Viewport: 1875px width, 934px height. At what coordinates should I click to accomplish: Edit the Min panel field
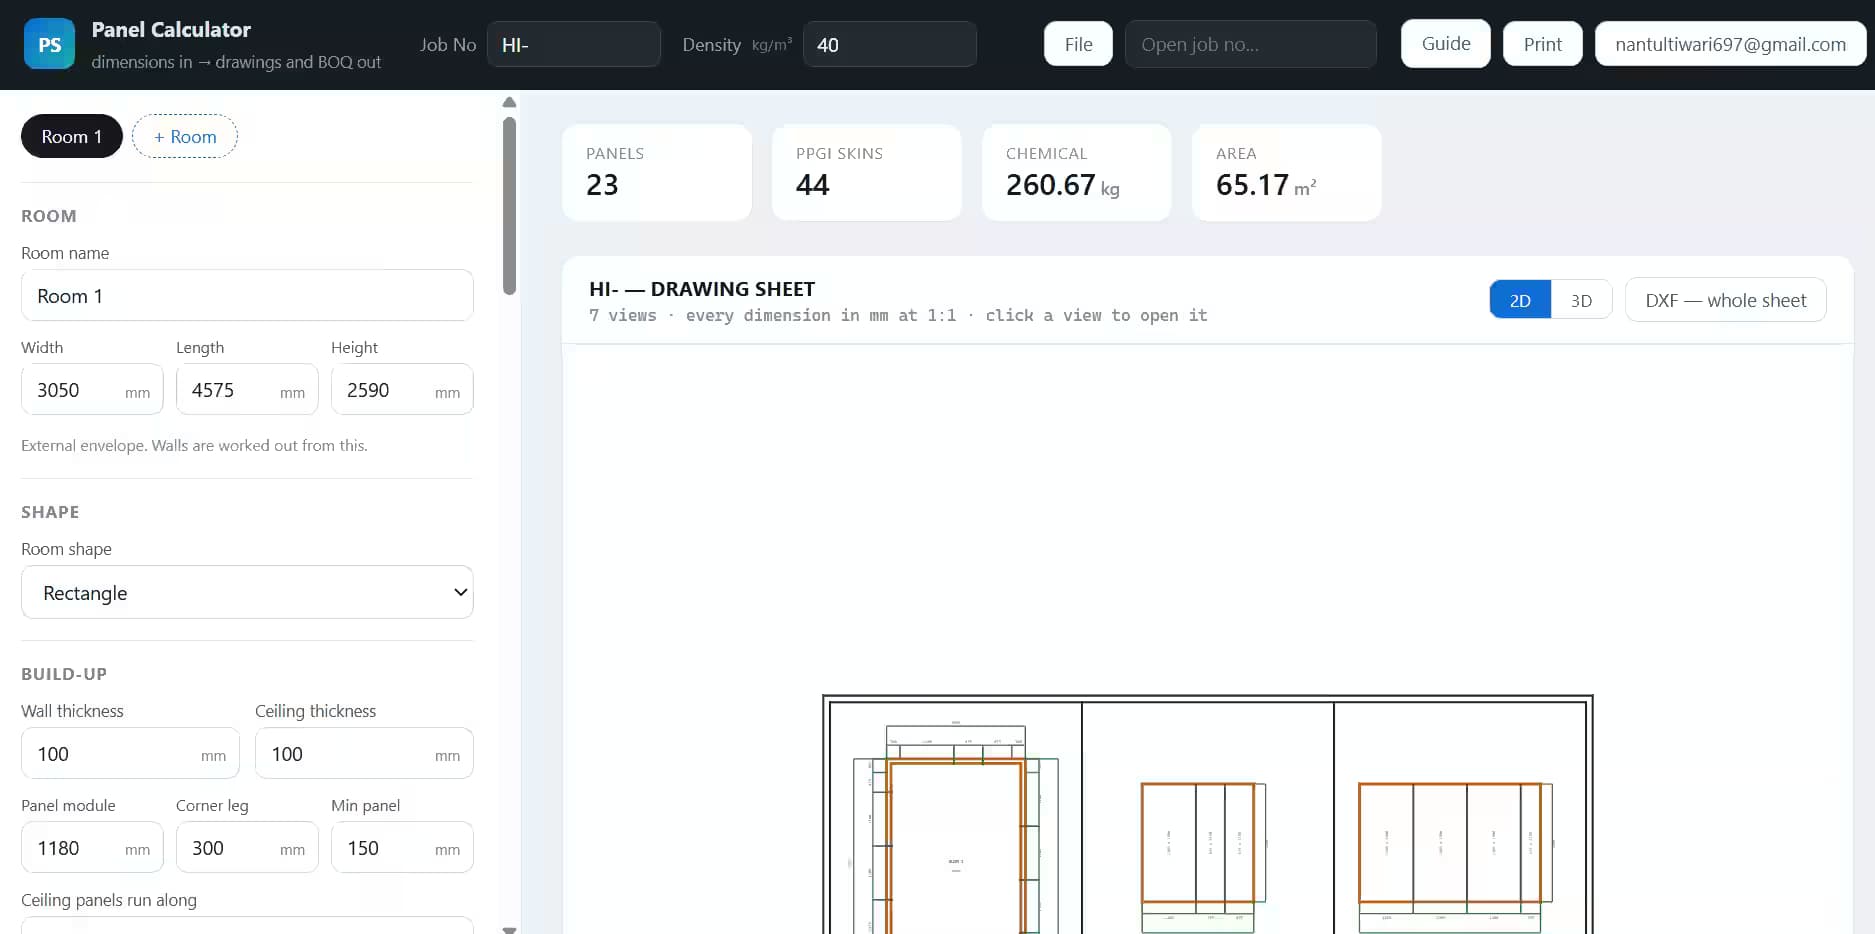click(402, 847)
